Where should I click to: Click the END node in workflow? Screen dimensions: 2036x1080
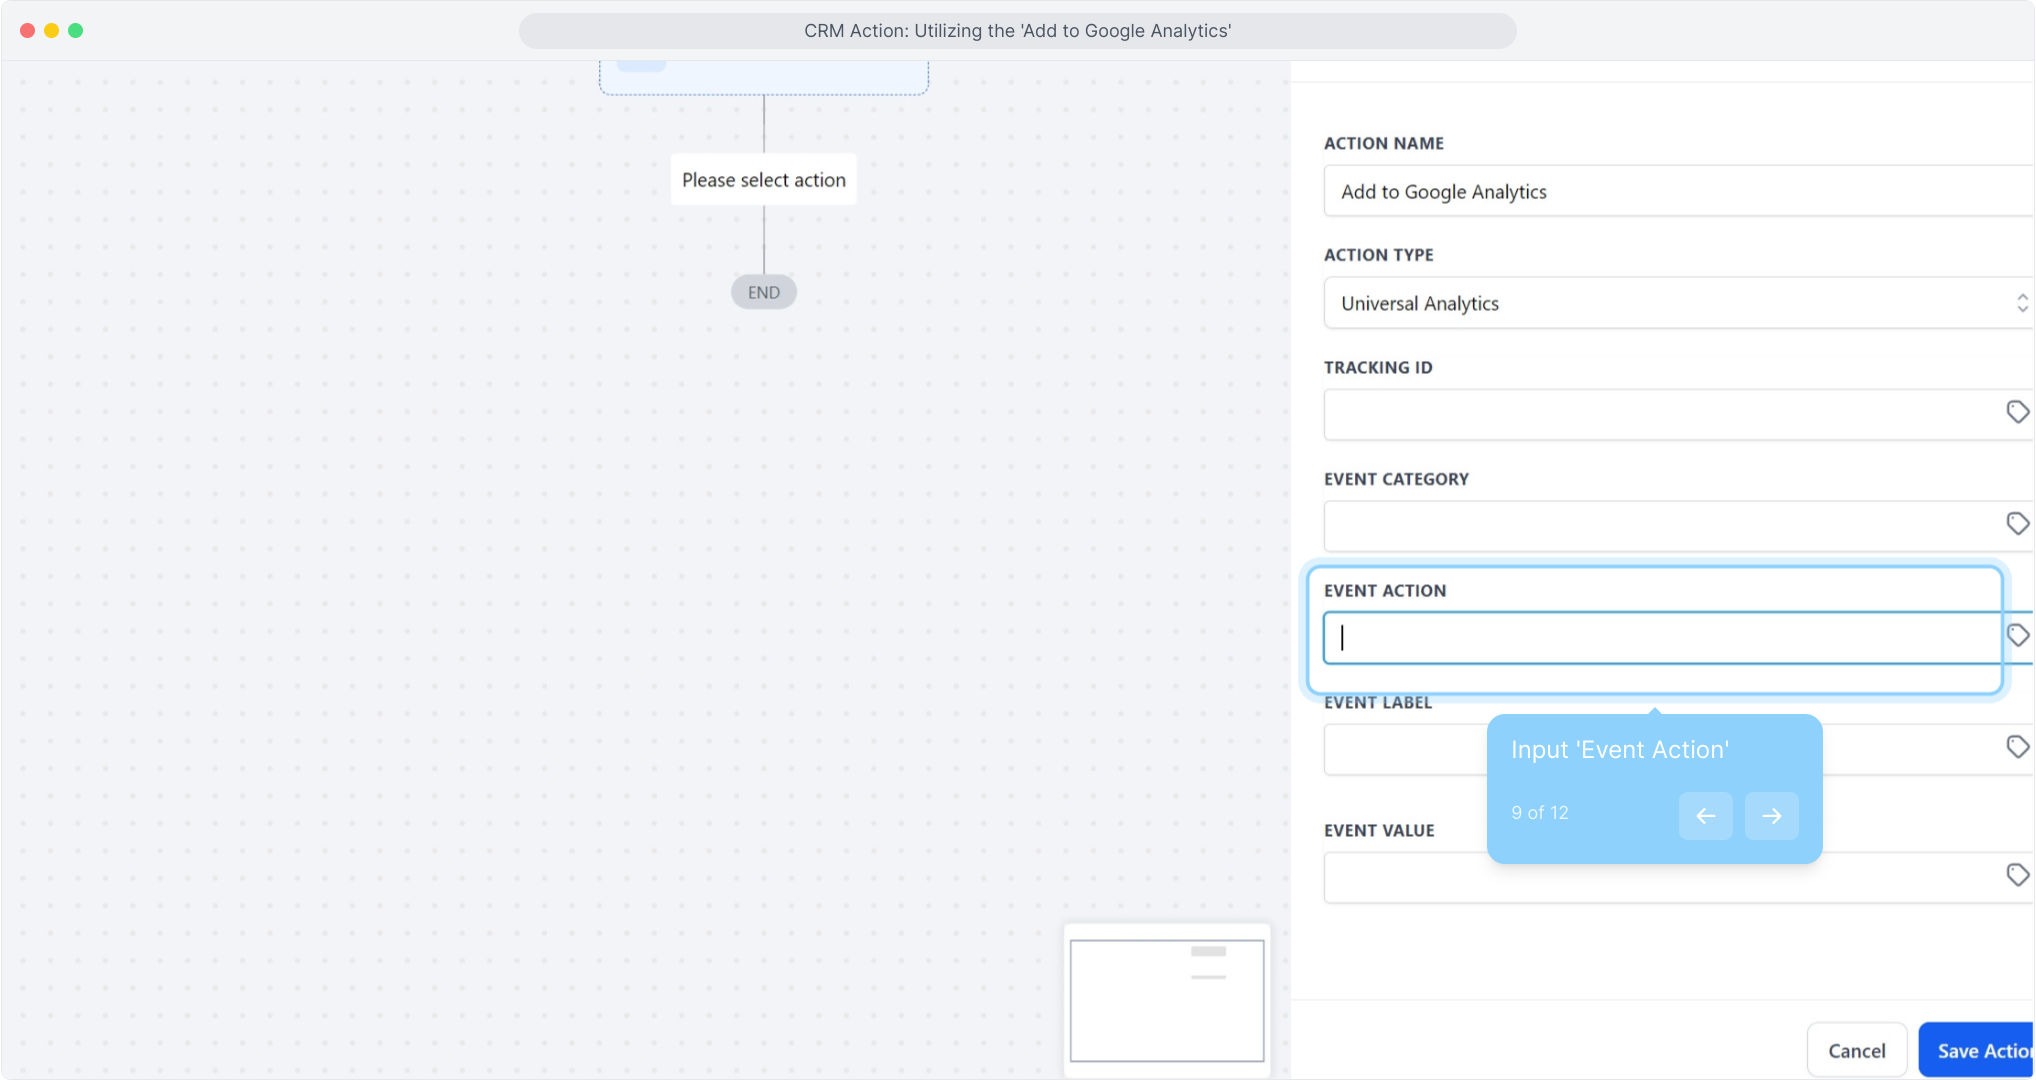(x=763, y=292)
